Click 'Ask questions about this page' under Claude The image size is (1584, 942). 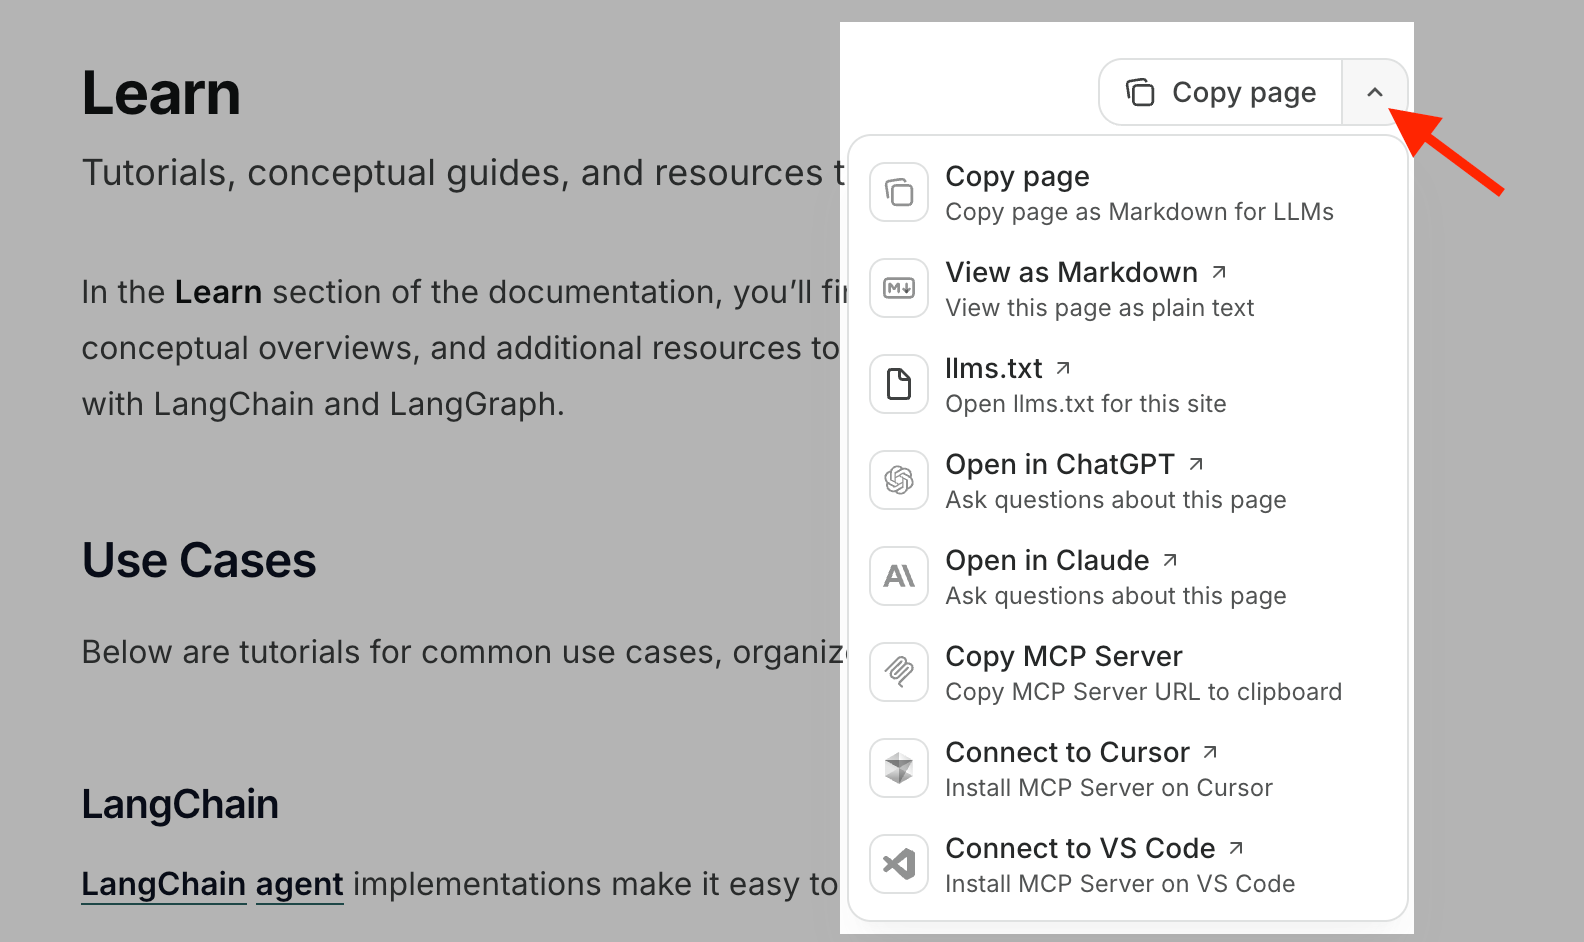coord(1116,596)
